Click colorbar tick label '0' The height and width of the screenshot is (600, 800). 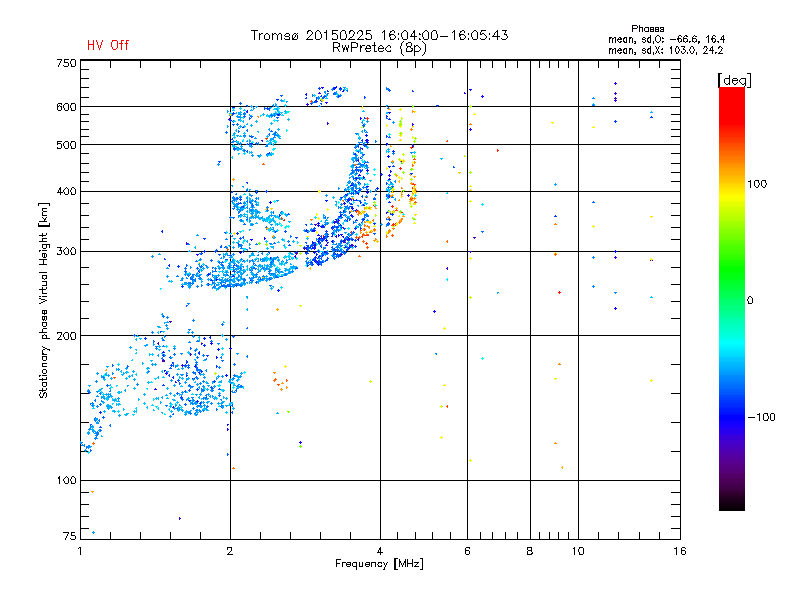click(x=749, y=301)
